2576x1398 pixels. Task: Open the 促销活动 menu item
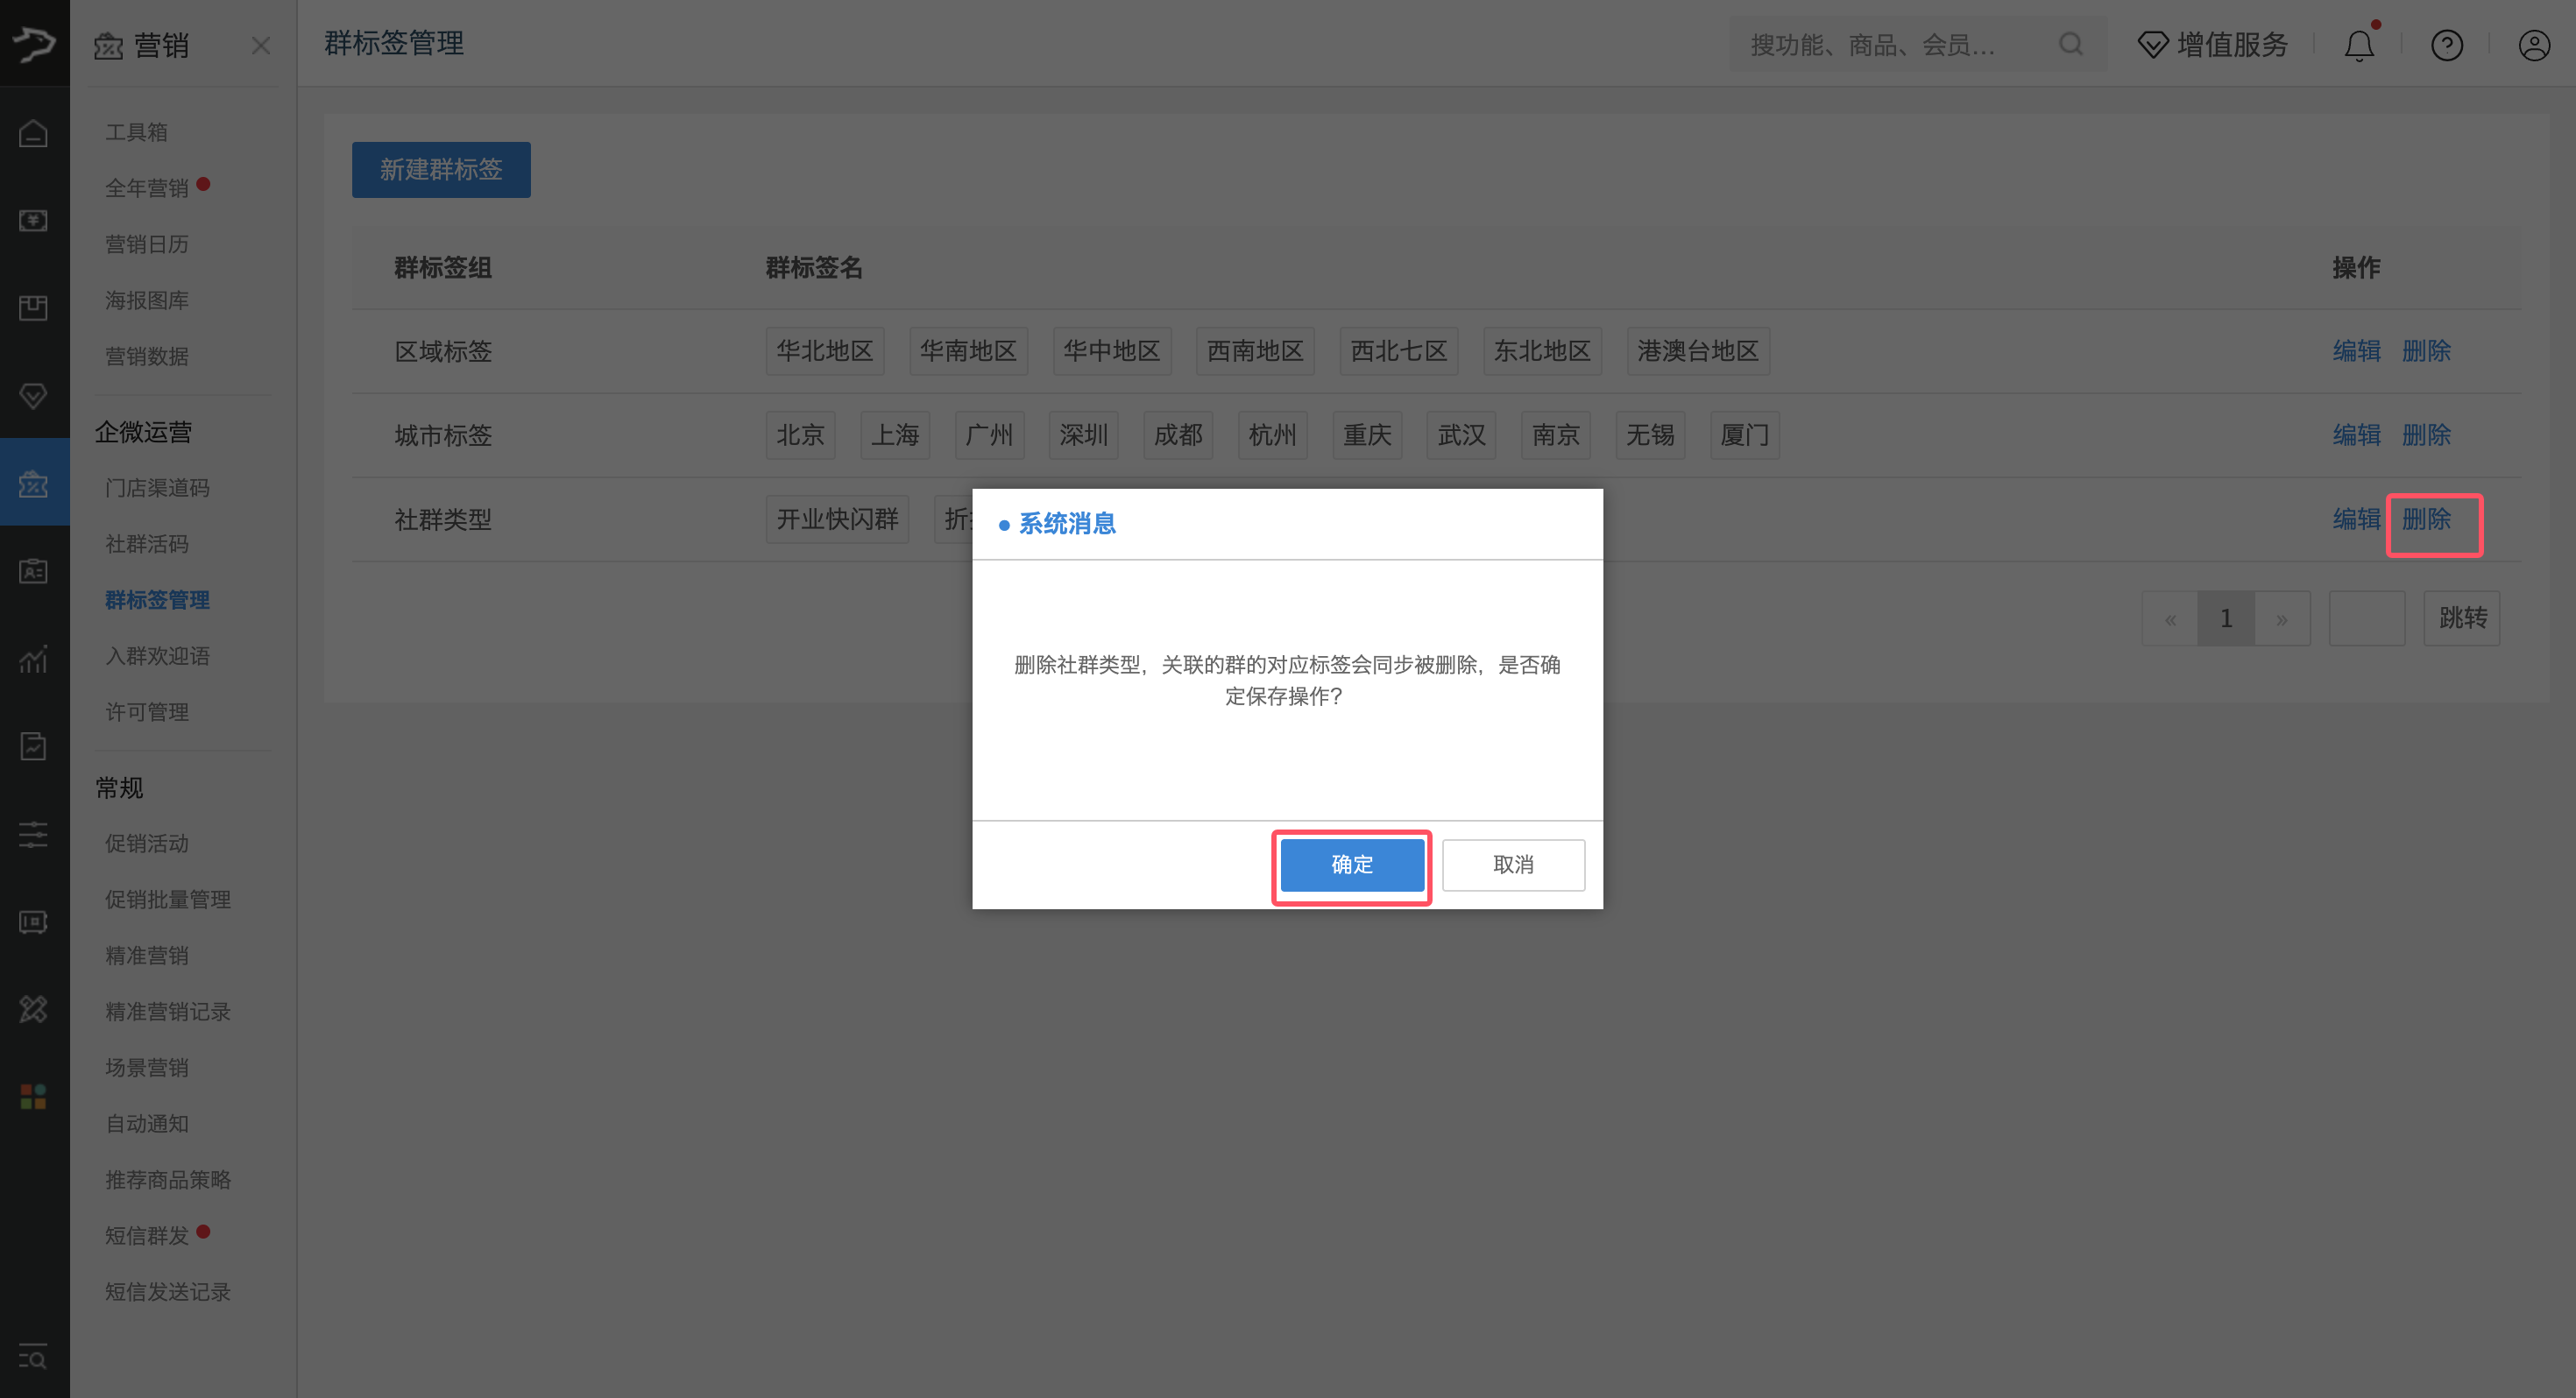click(x=146, y=843)
